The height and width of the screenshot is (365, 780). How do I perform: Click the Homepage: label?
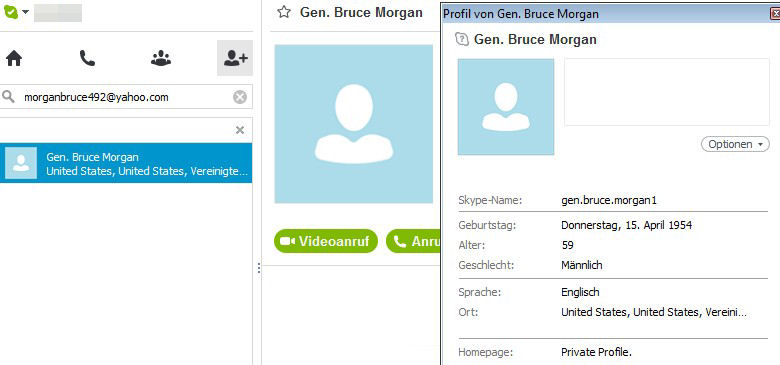click(x=486, y=353)
